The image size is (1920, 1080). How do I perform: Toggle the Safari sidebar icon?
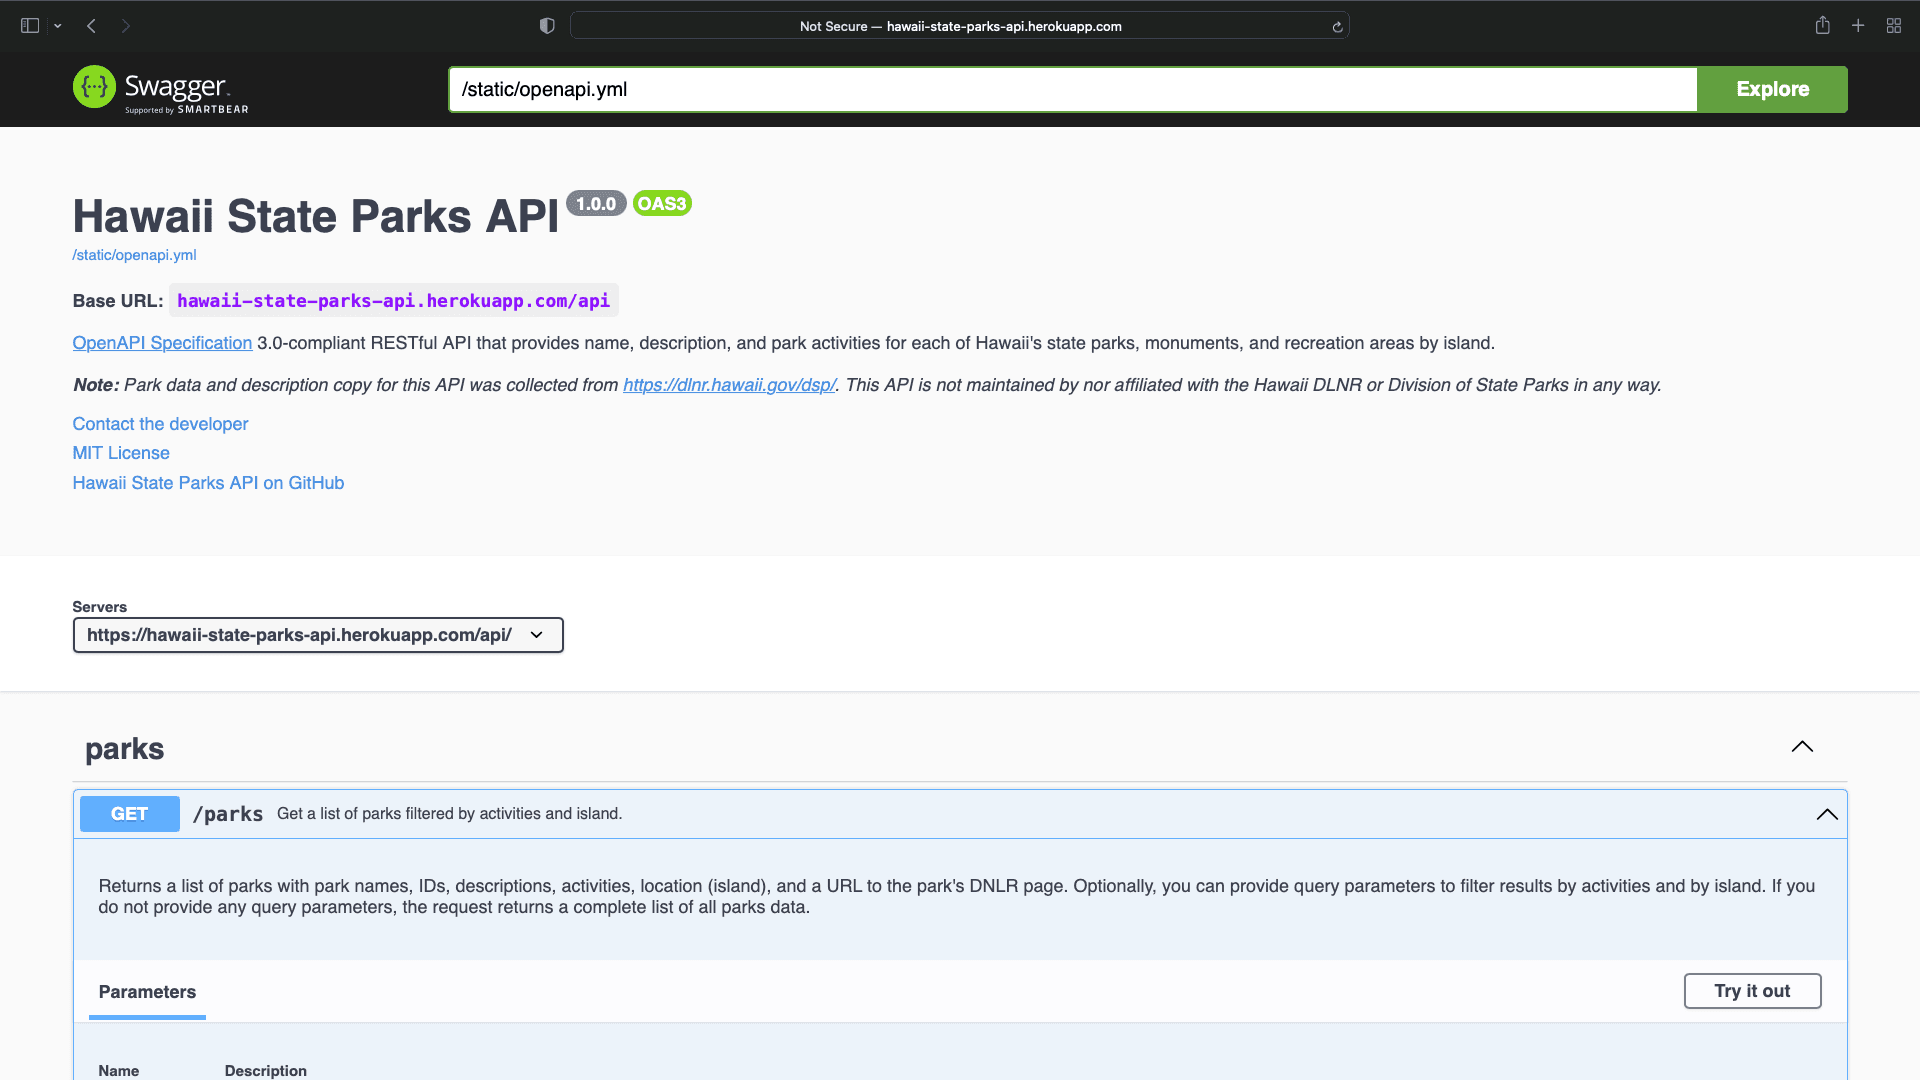coord(30,26)
